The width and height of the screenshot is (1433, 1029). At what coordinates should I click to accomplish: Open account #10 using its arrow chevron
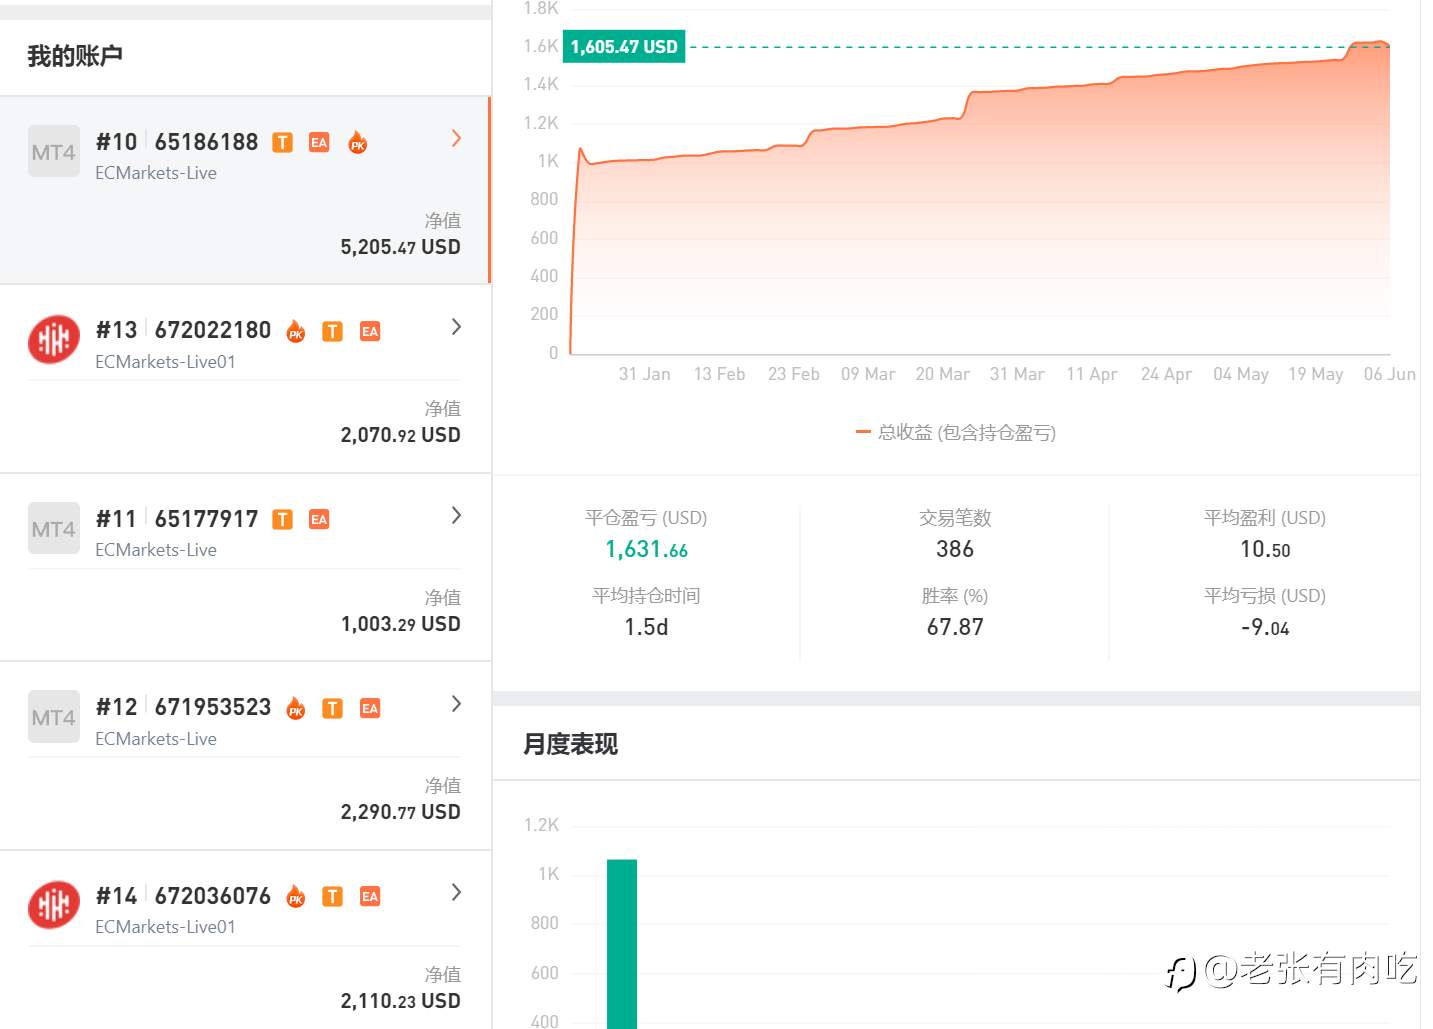point(456,138)
